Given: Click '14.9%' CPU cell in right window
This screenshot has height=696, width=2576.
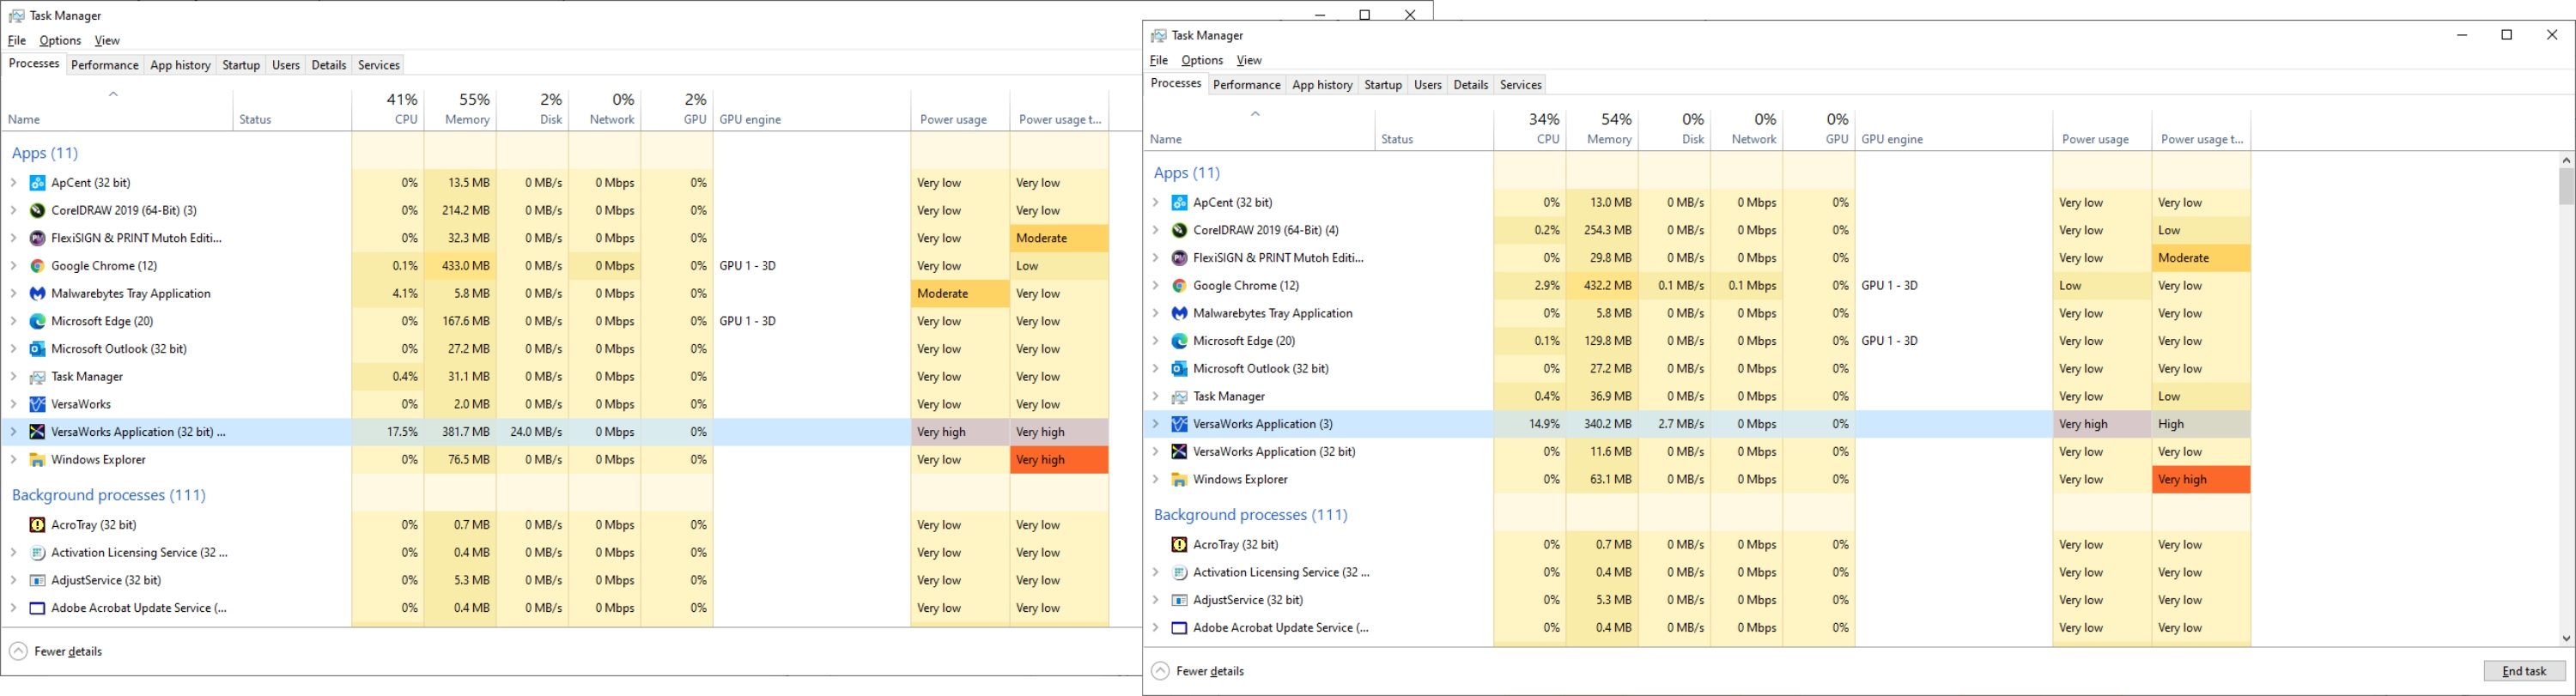Looking at the screenshot, I should coord(1529,424).
